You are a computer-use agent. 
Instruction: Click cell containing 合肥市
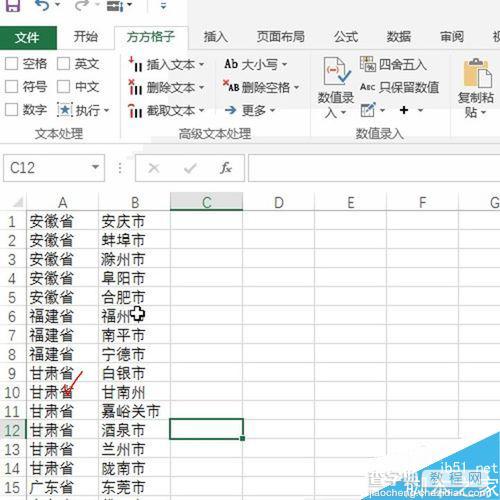tap(134, 297)
